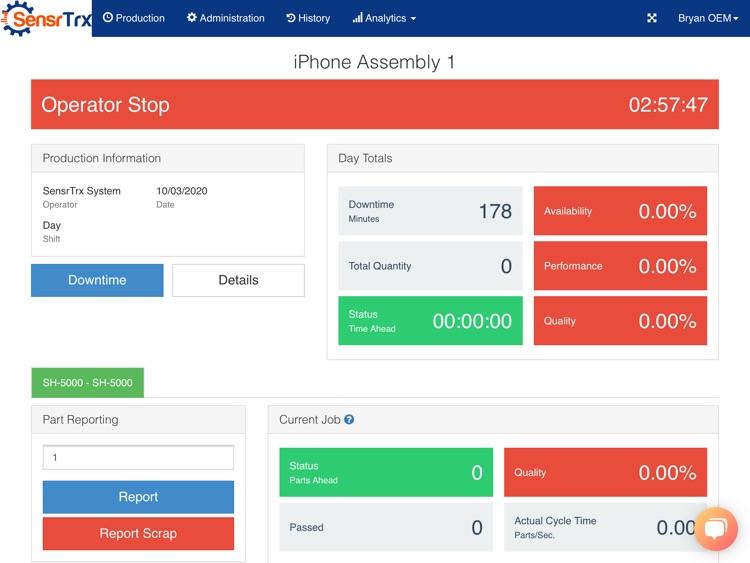Toggle fullscreen with the expand icon
The height and width of the screenshot is (563, 750).
coord(651,18)
